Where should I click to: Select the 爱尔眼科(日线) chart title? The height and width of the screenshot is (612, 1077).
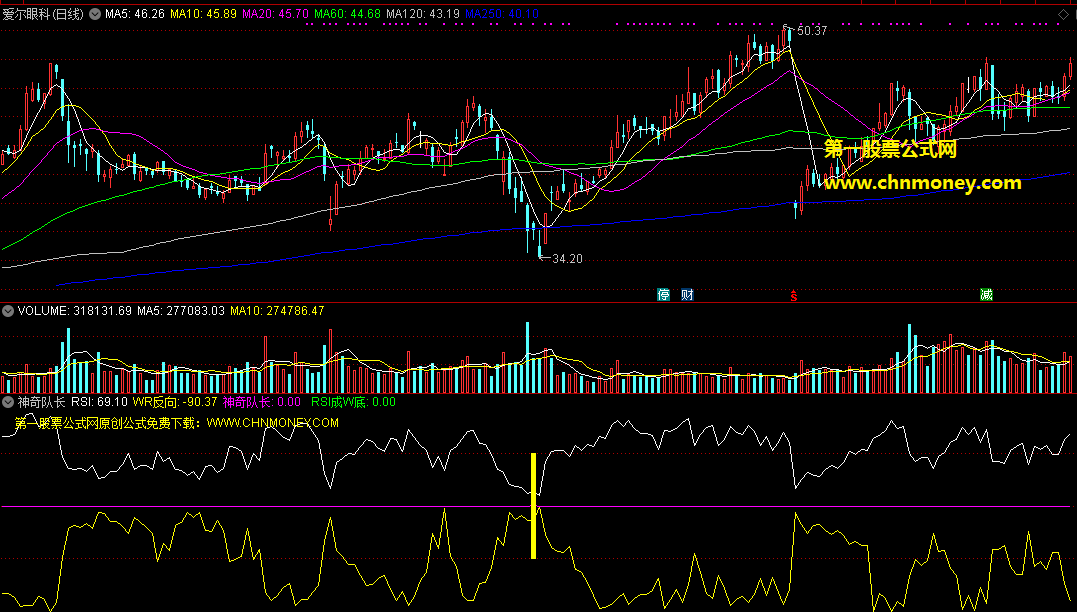point(43,14)
